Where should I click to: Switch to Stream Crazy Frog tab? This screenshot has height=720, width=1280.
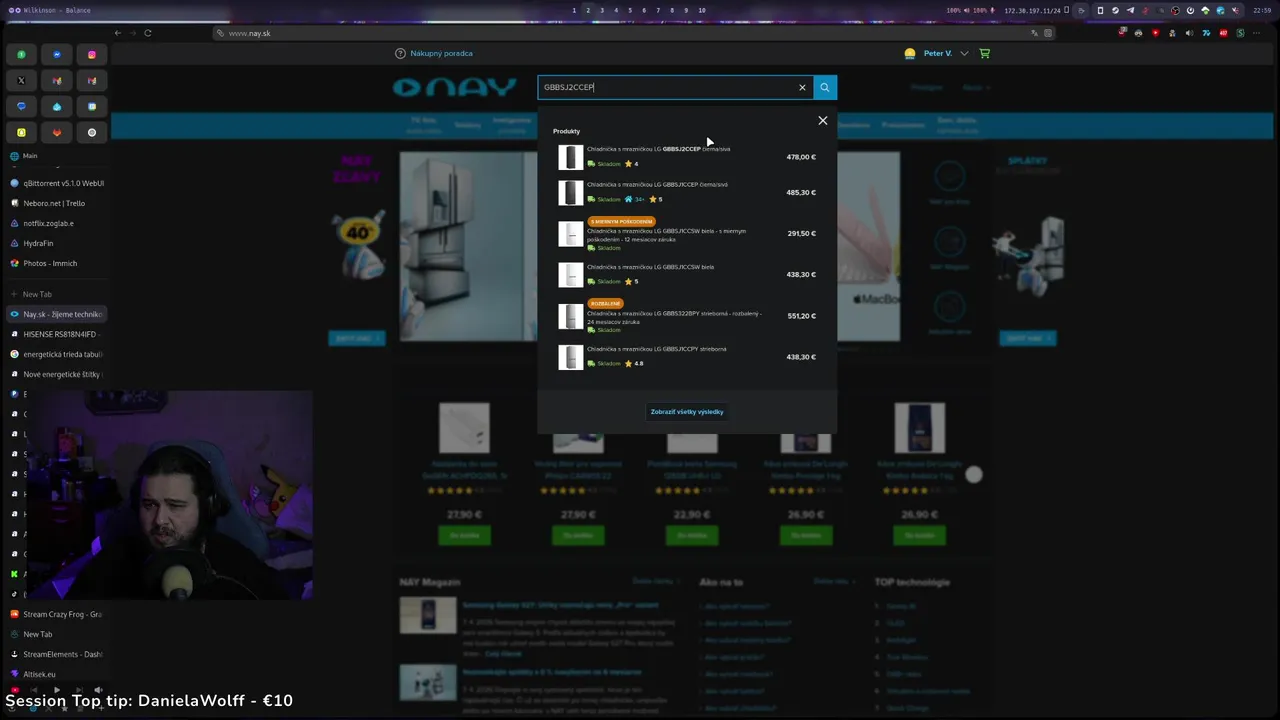click(57, 615)
